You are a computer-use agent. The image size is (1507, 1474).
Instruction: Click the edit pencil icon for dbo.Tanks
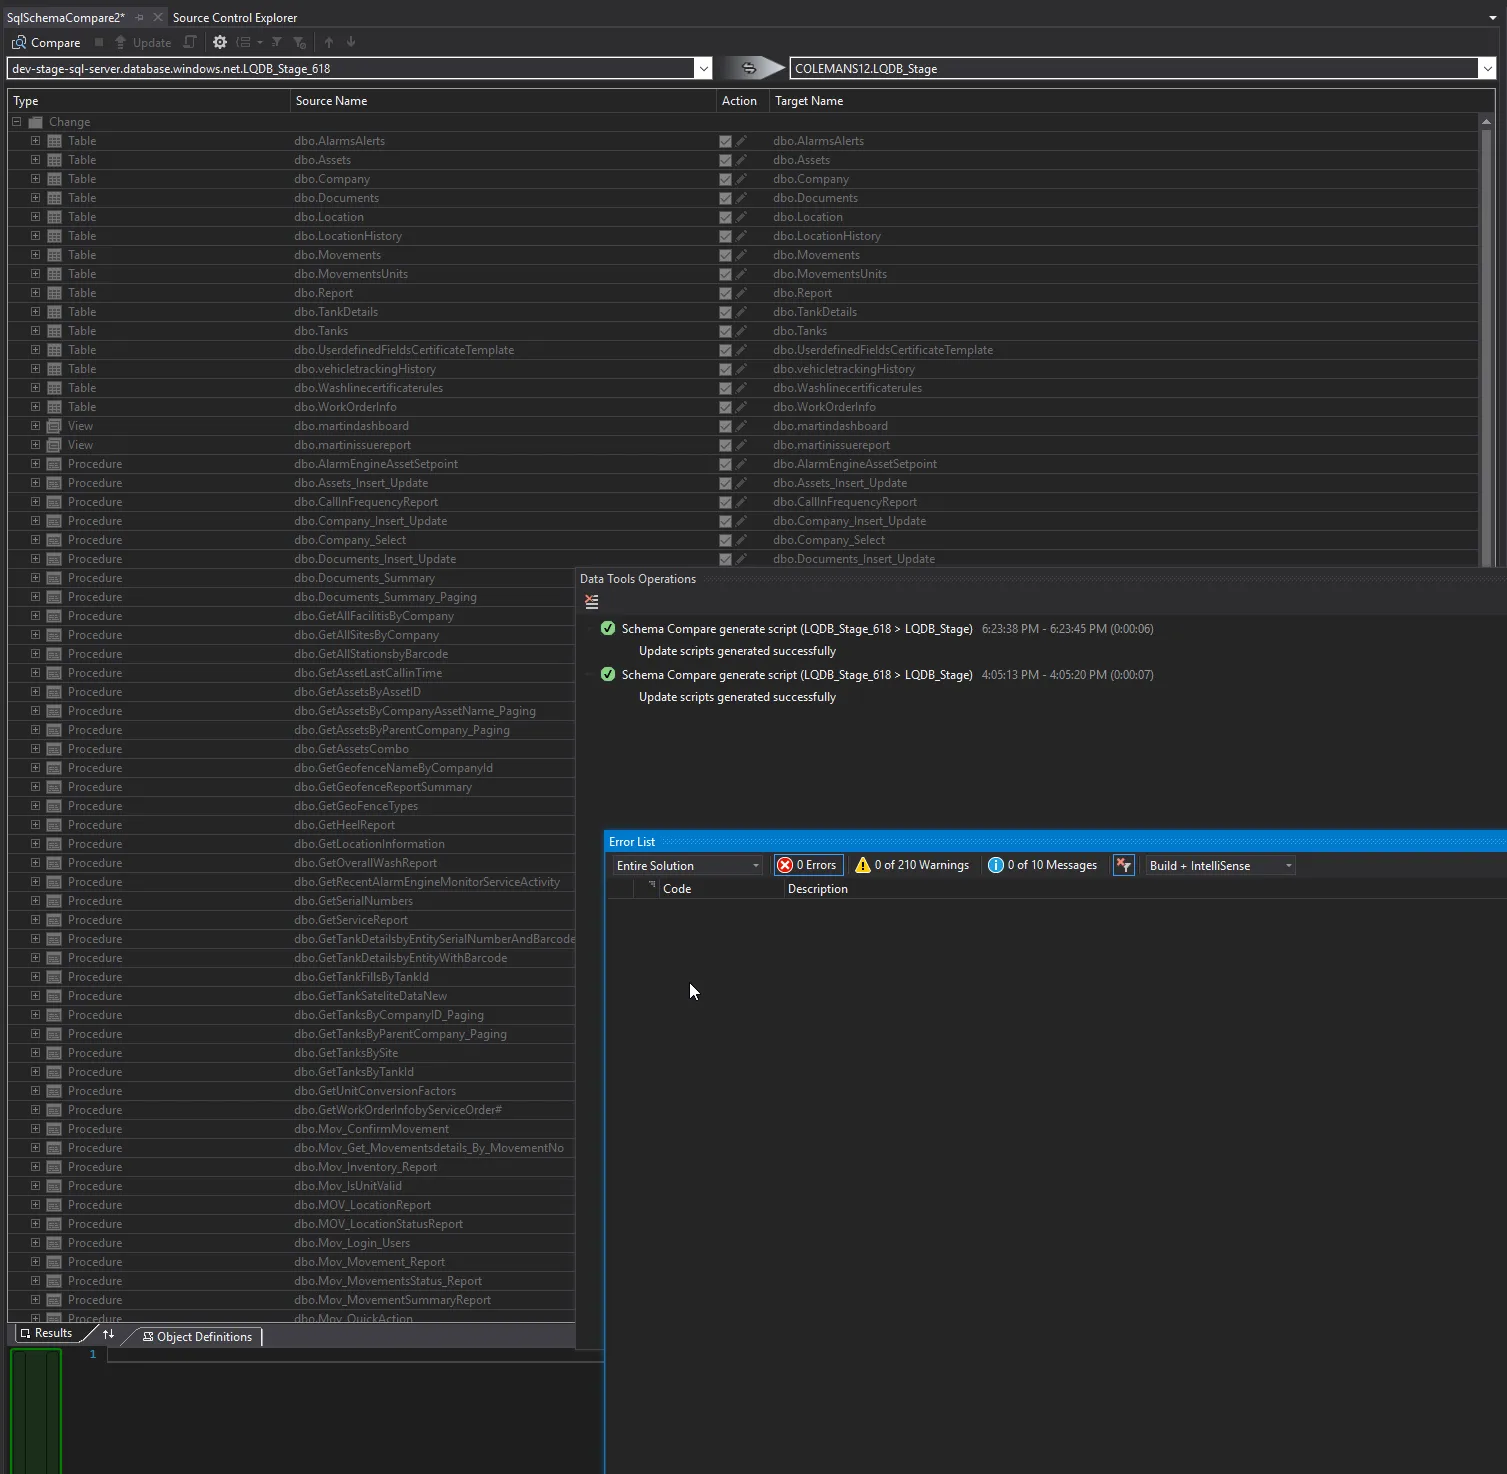click(x=741, y=331)
